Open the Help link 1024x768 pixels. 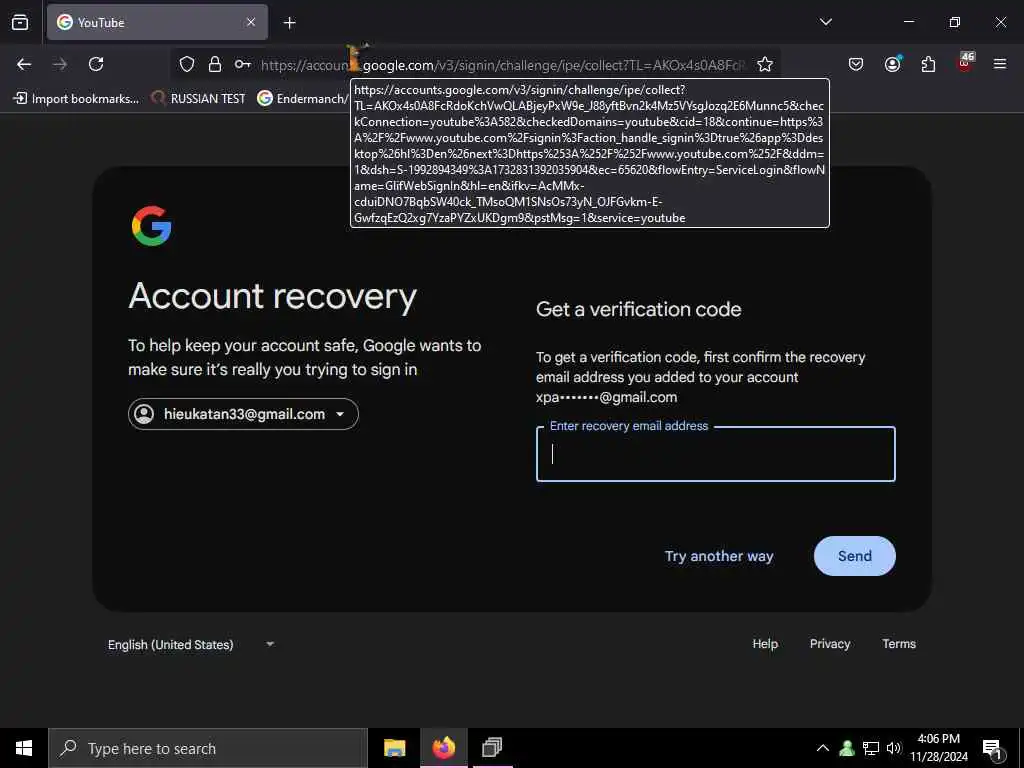coord(765,644)
